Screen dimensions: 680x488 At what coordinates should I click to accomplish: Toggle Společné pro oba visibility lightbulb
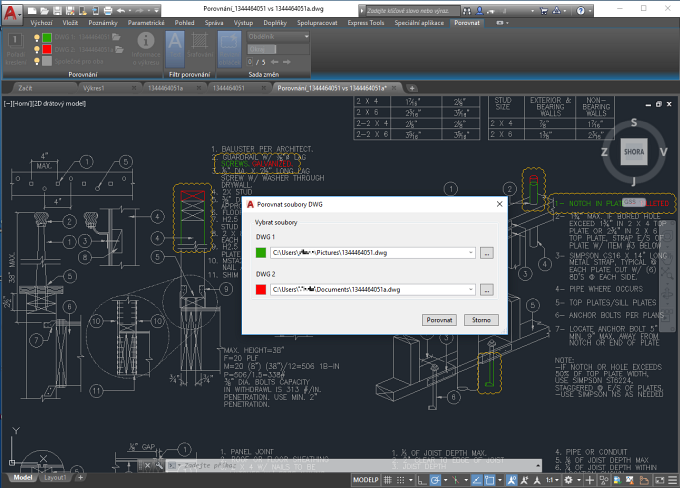pyautogui.click(x=37, y=62)
